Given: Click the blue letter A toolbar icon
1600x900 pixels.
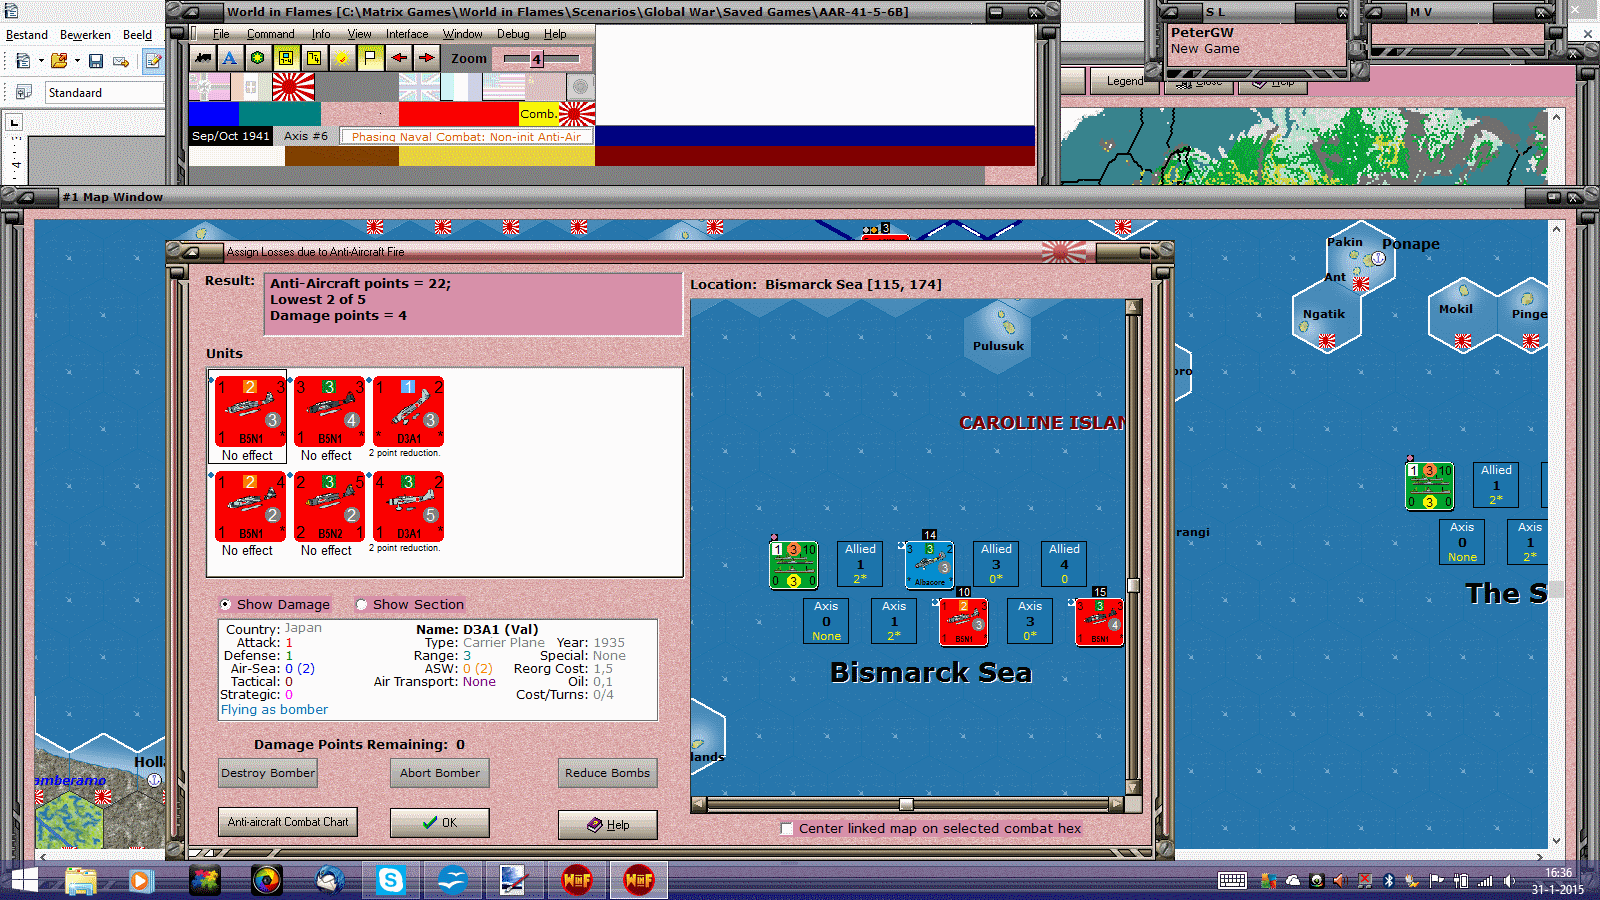Looking at the screenshot, I should tap(230, 58).
